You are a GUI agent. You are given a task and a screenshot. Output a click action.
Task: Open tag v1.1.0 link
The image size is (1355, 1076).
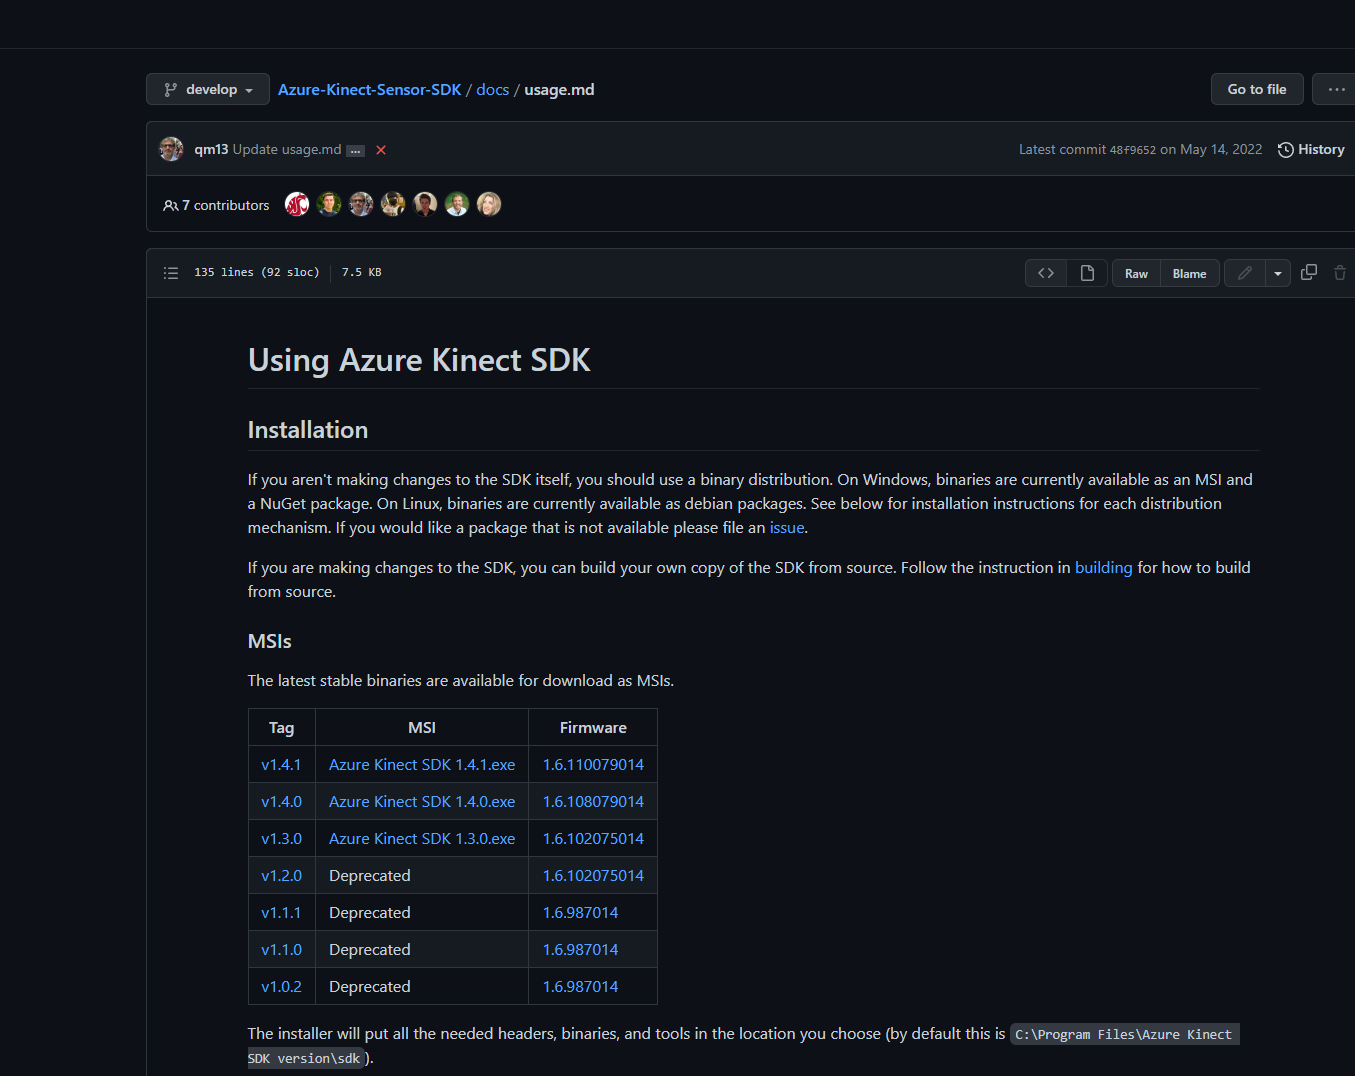pos(281,949)
